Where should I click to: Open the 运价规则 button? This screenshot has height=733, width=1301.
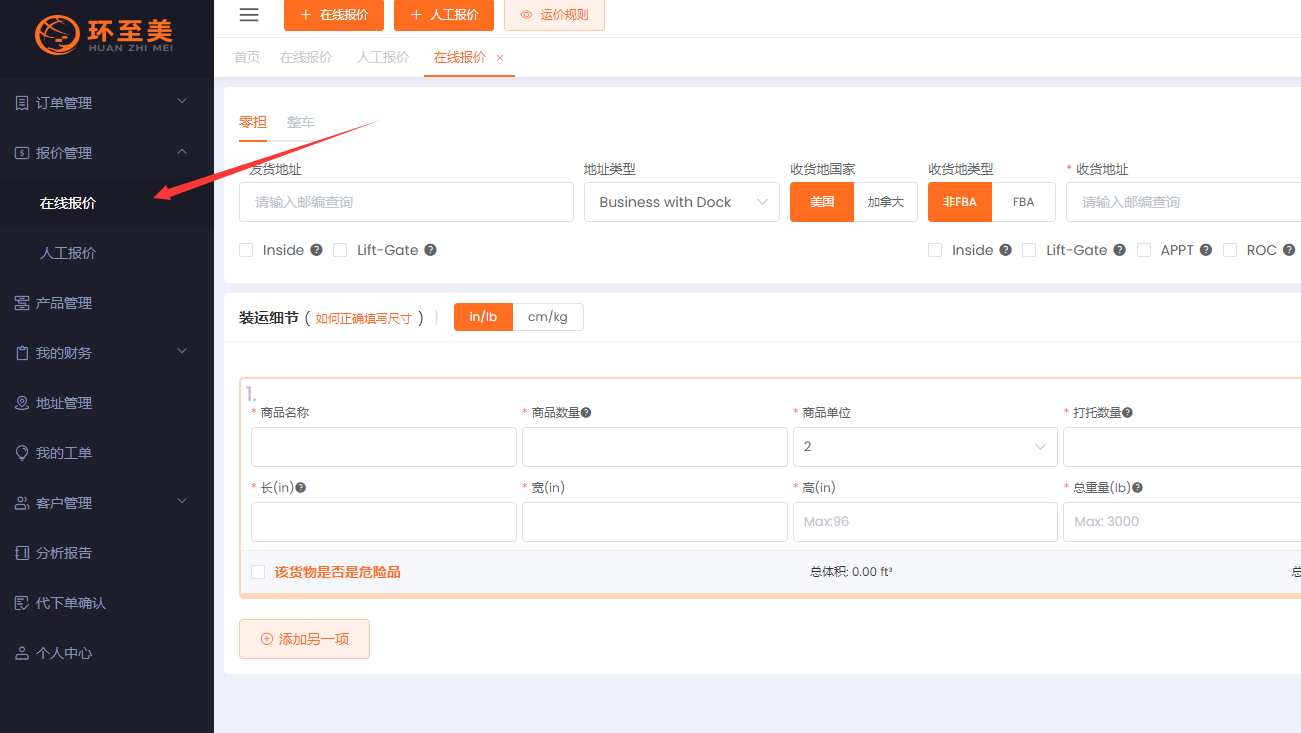pos(554,15)
